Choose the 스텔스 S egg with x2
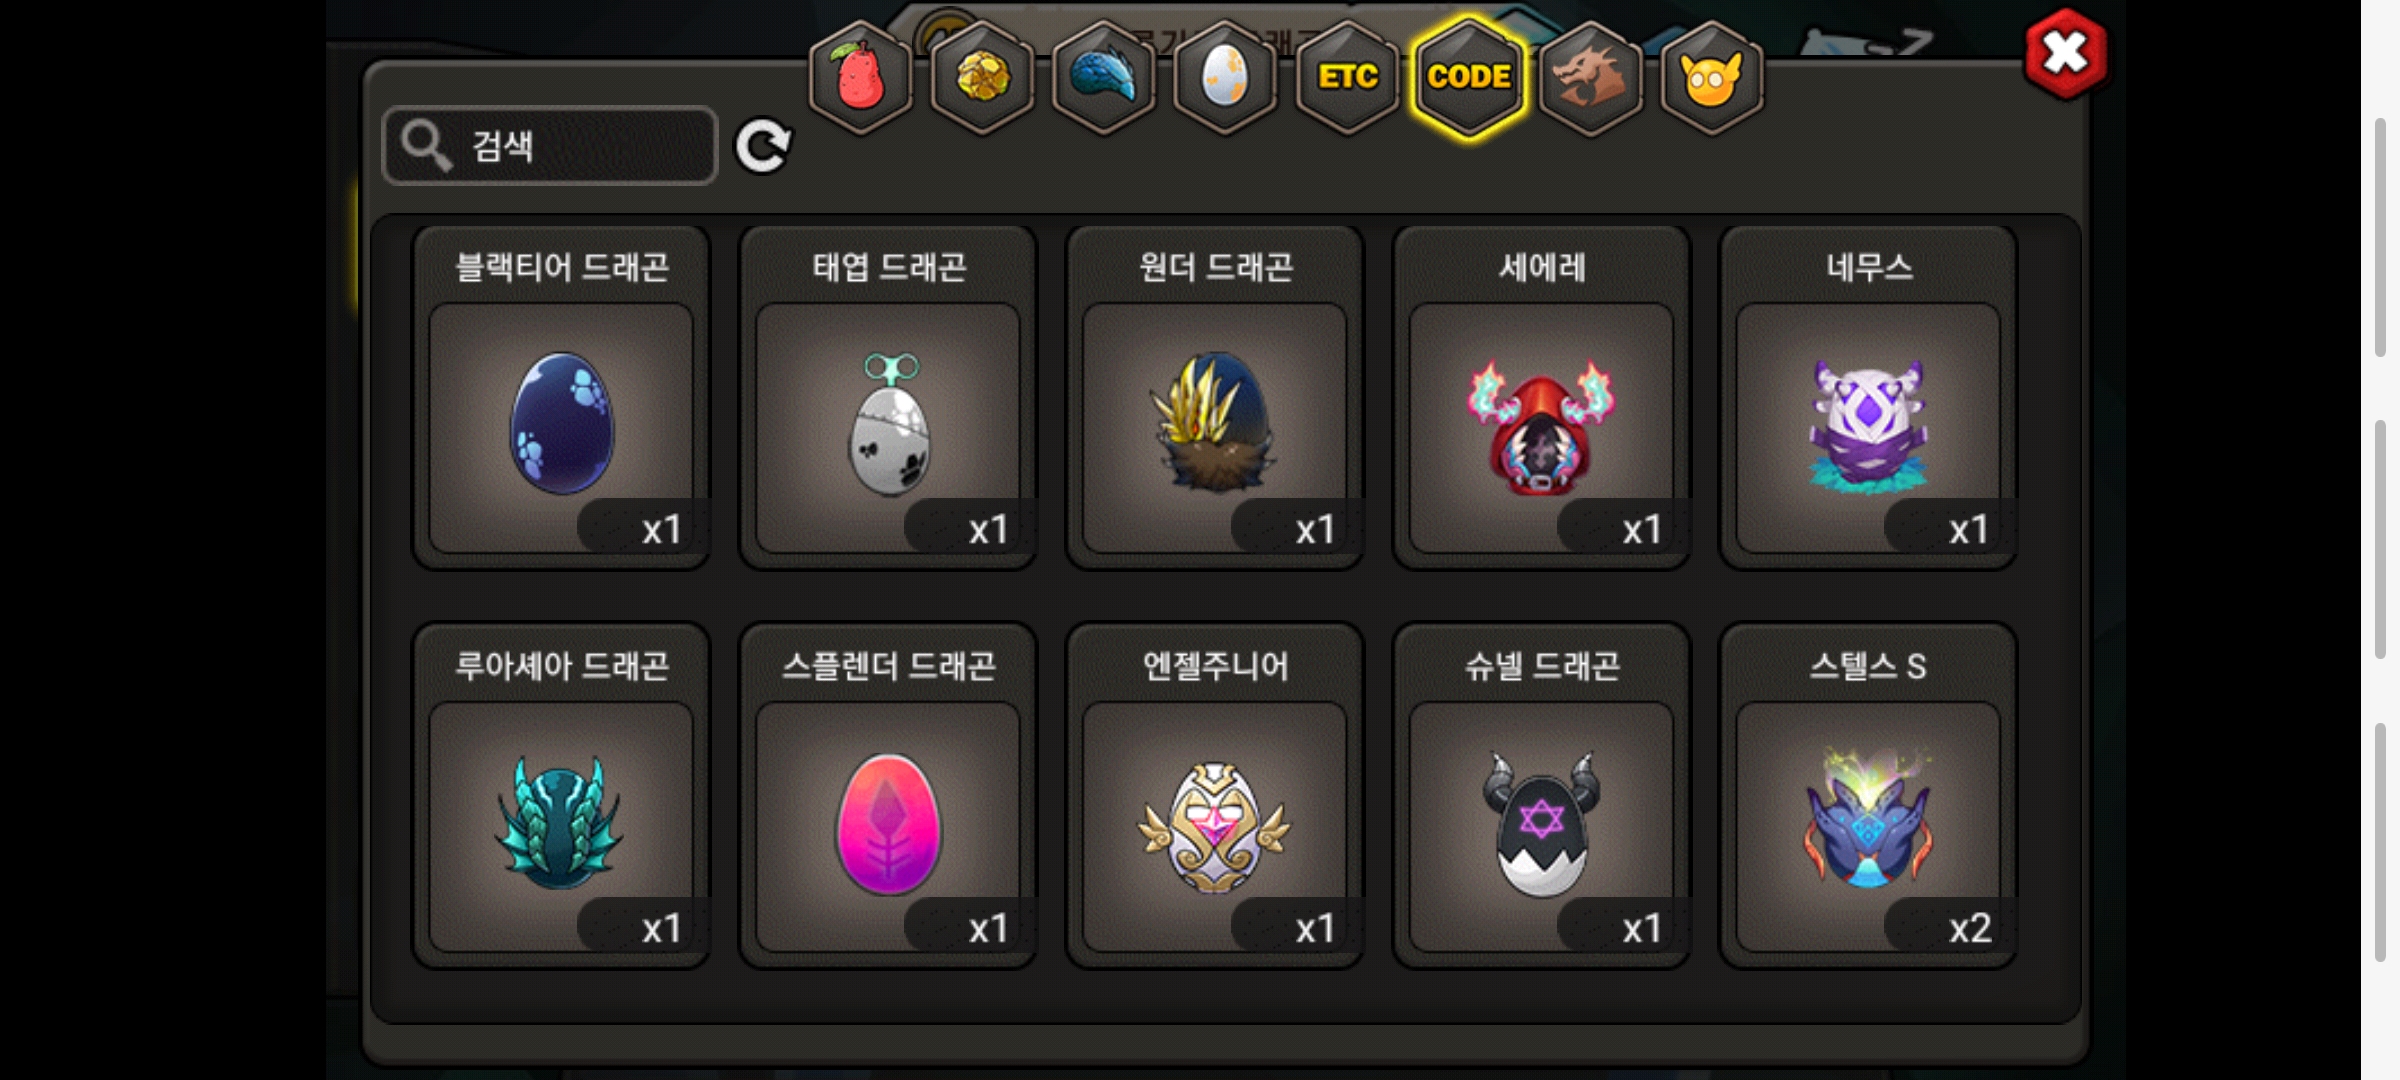The width and height of the screenshot is (2400, 1080). coord(1868,796)
